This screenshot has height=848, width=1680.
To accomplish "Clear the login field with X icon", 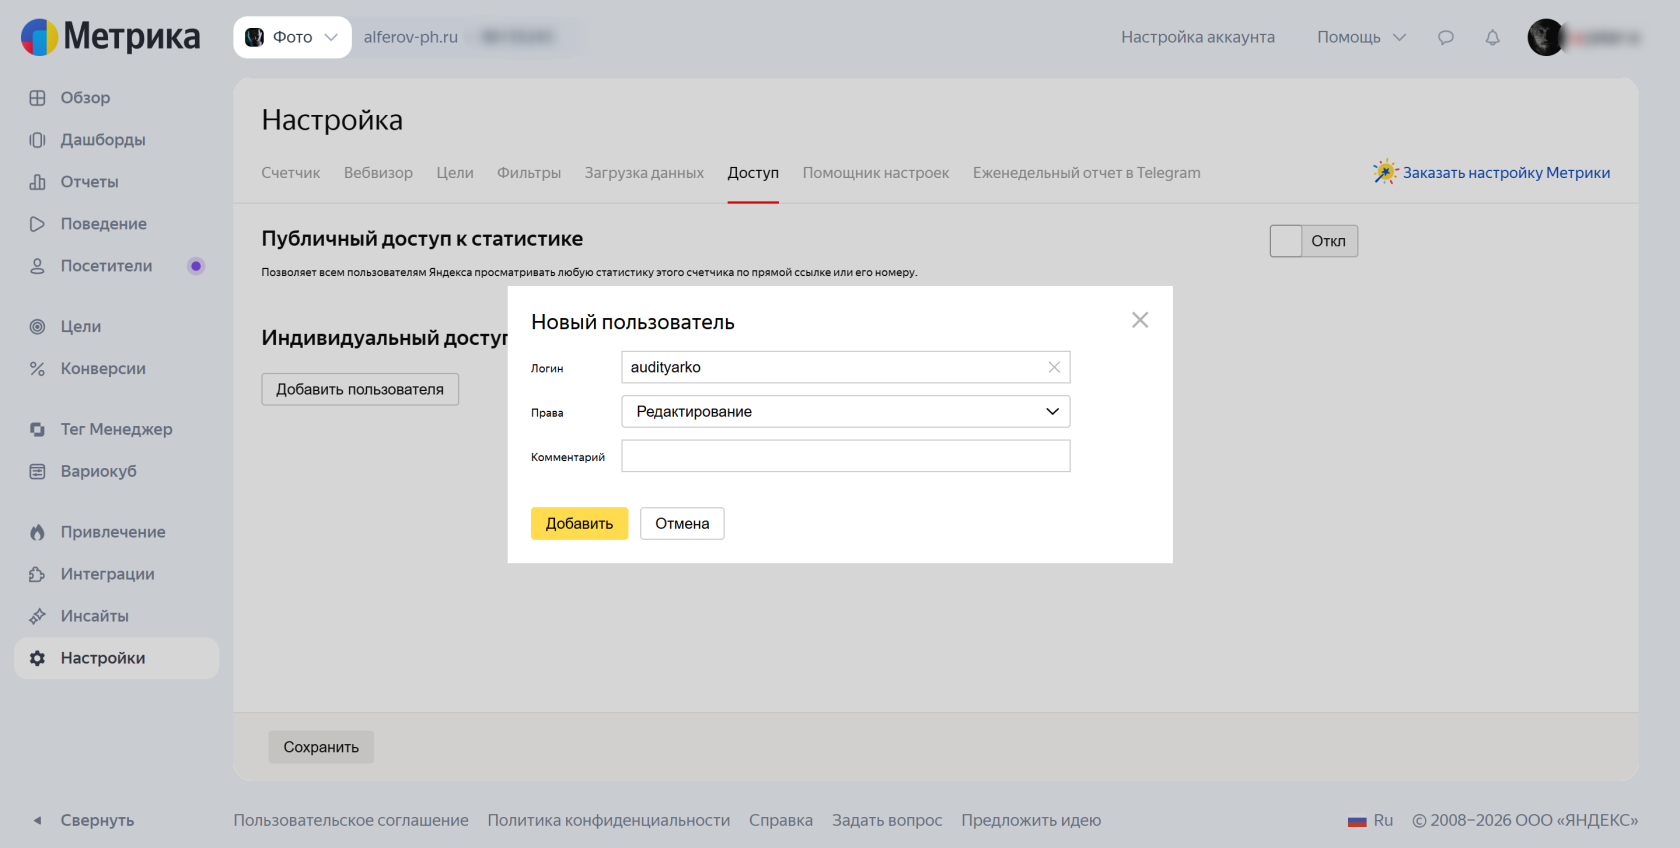I will tap(1054, 367).
